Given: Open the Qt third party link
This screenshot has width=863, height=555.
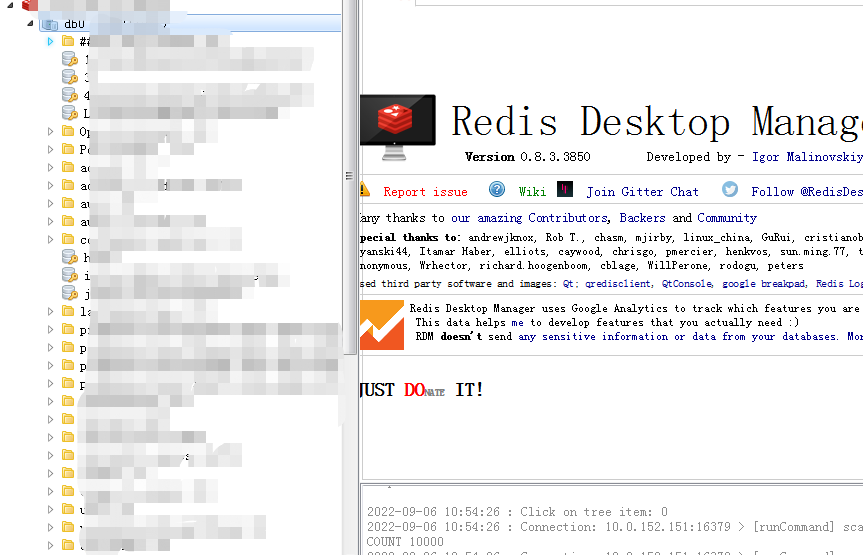Looking at the screenshot, I should tap(569, 284).
